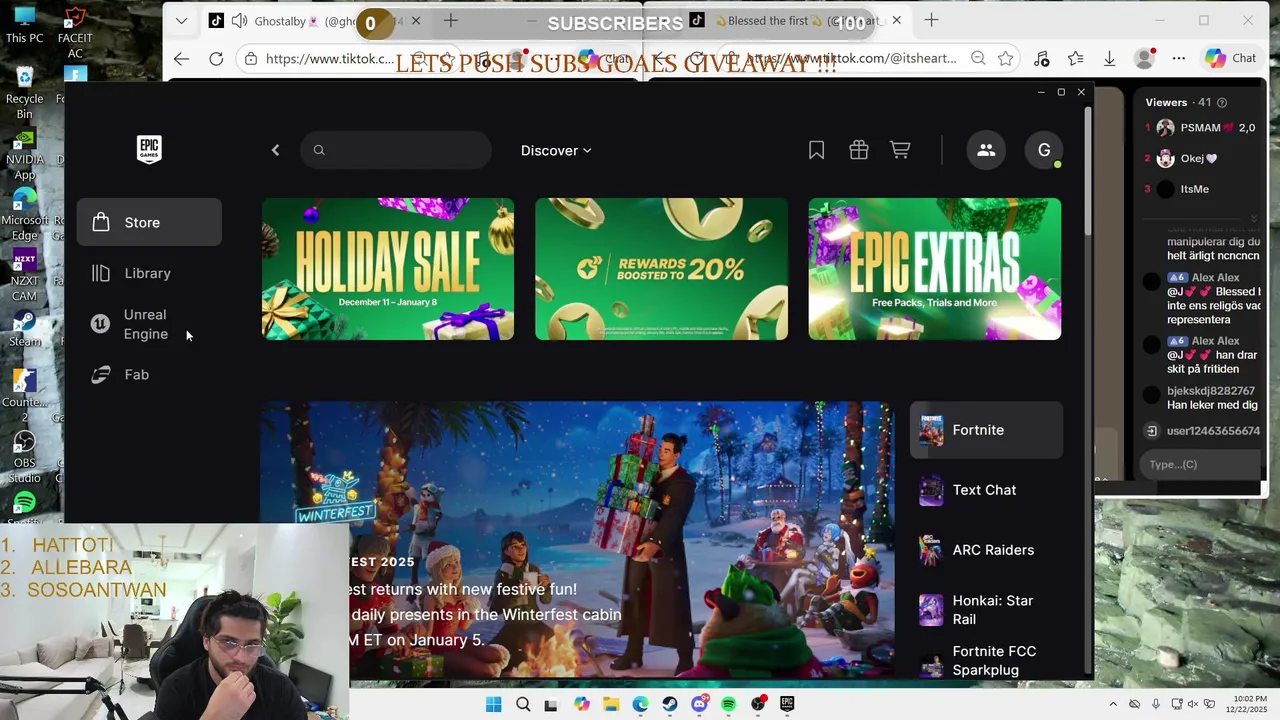Viewport: 1280px width, 720px height.
Task: Open the Copilot Chat button in Edge
Action: click(x=1230, y=59)
